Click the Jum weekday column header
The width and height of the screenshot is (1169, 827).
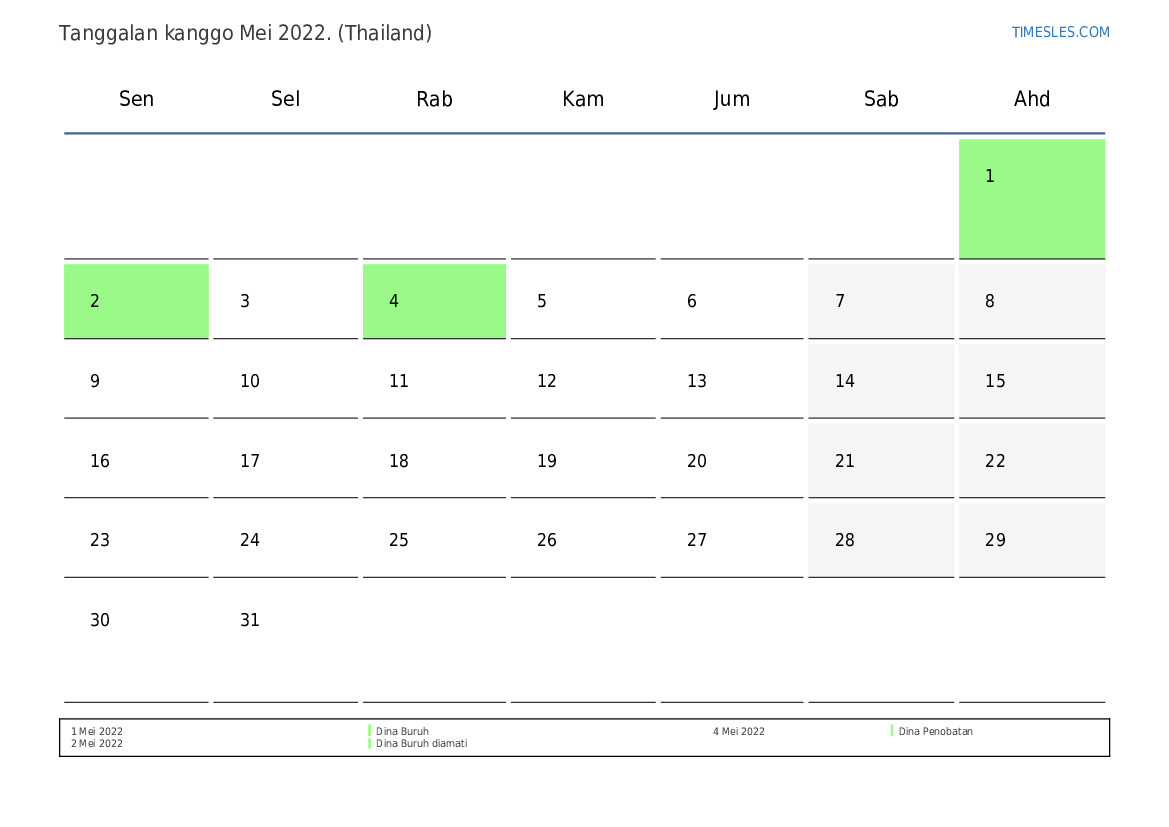[x=731, y=99]
